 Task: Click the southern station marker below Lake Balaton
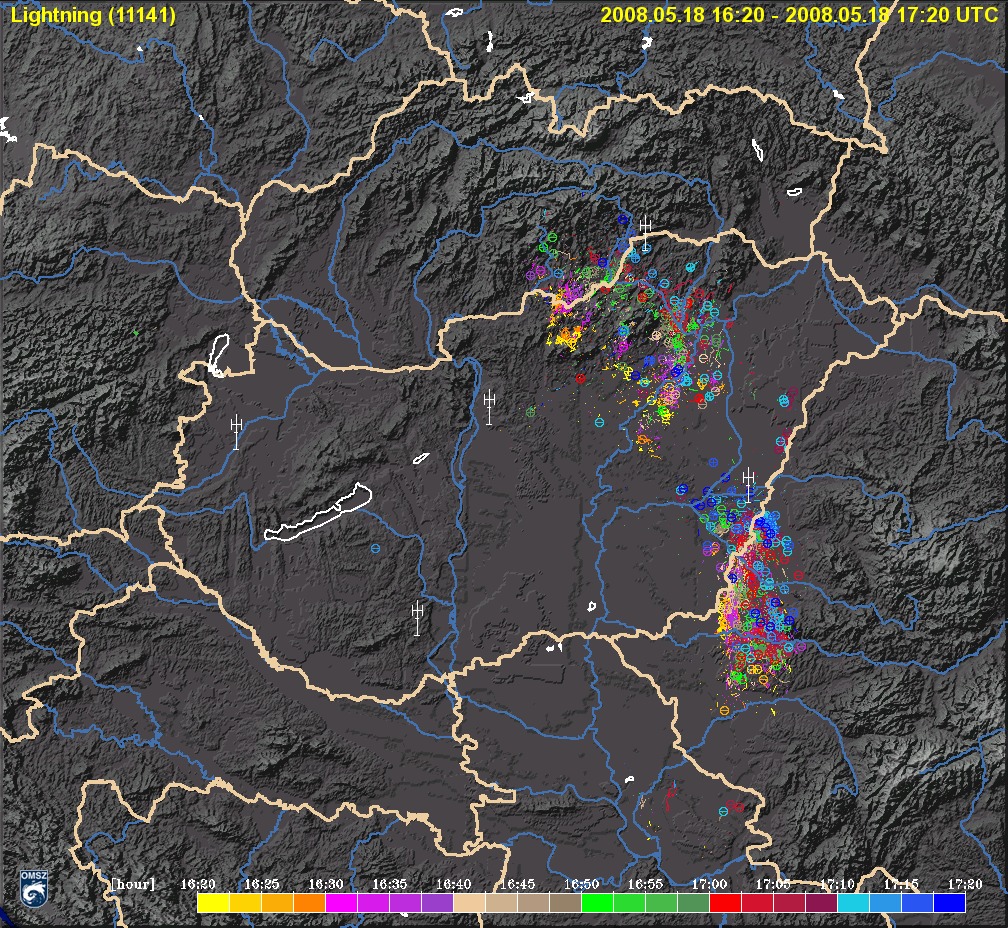[417, 617]
